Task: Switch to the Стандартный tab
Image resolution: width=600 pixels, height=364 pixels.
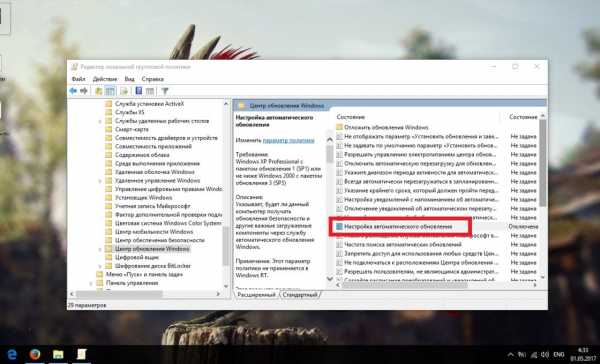Action: click(x=300, y=295)
